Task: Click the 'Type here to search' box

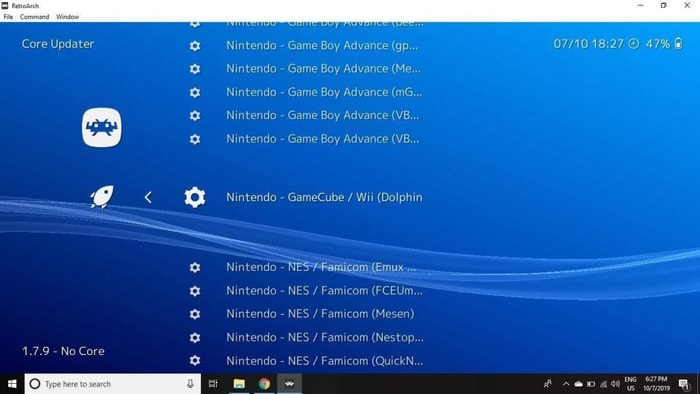Action: 112,384
